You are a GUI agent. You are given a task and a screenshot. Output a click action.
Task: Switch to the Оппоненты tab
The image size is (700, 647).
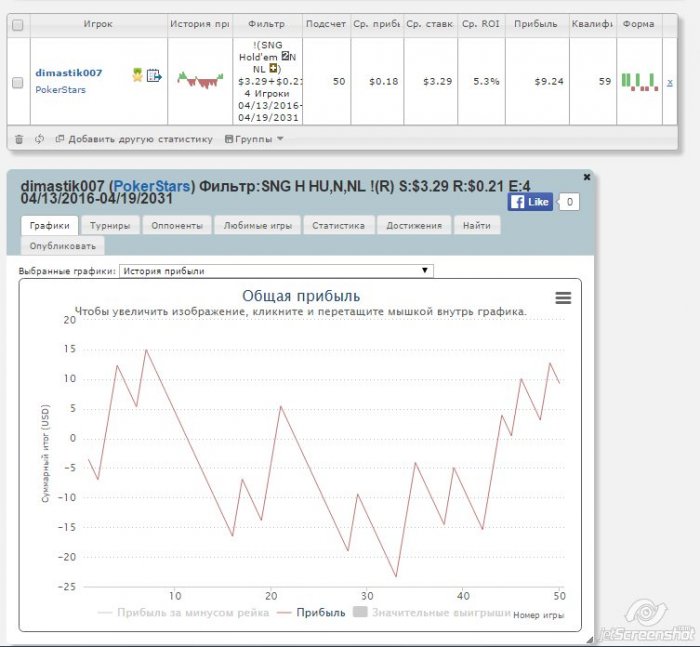click(x=177, y=225)
